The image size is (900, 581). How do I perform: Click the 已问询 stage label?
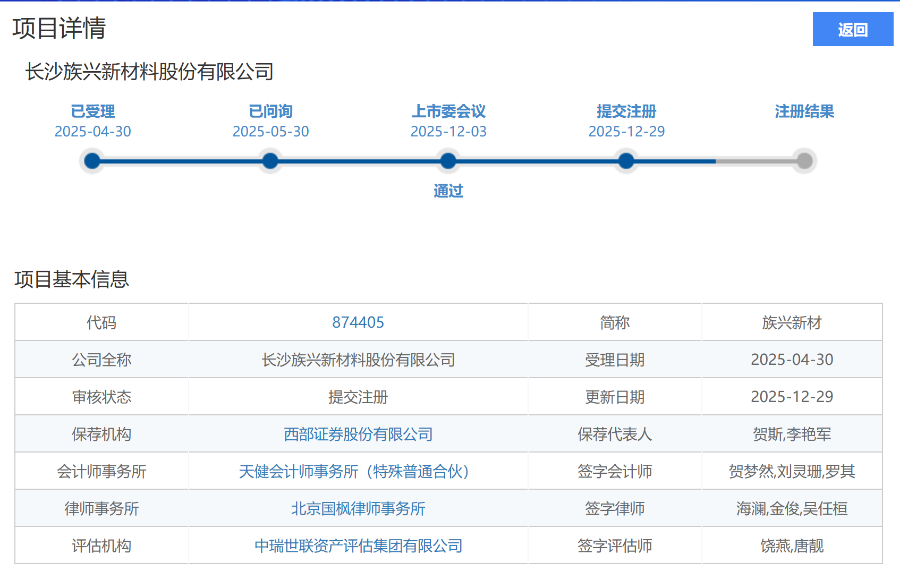270,112
